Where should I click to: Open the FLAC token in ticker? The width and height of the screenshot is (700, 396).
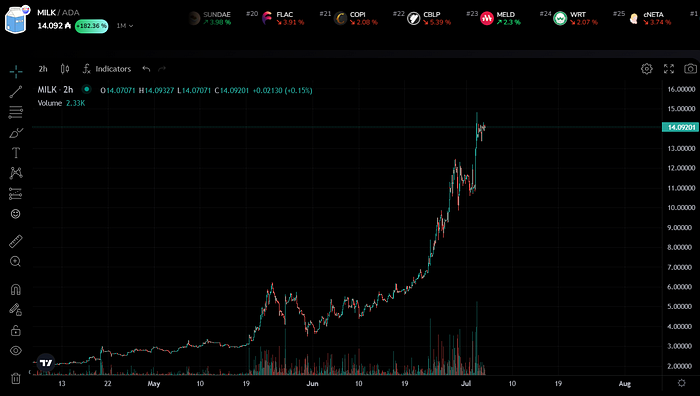click(x=283, y=18)
